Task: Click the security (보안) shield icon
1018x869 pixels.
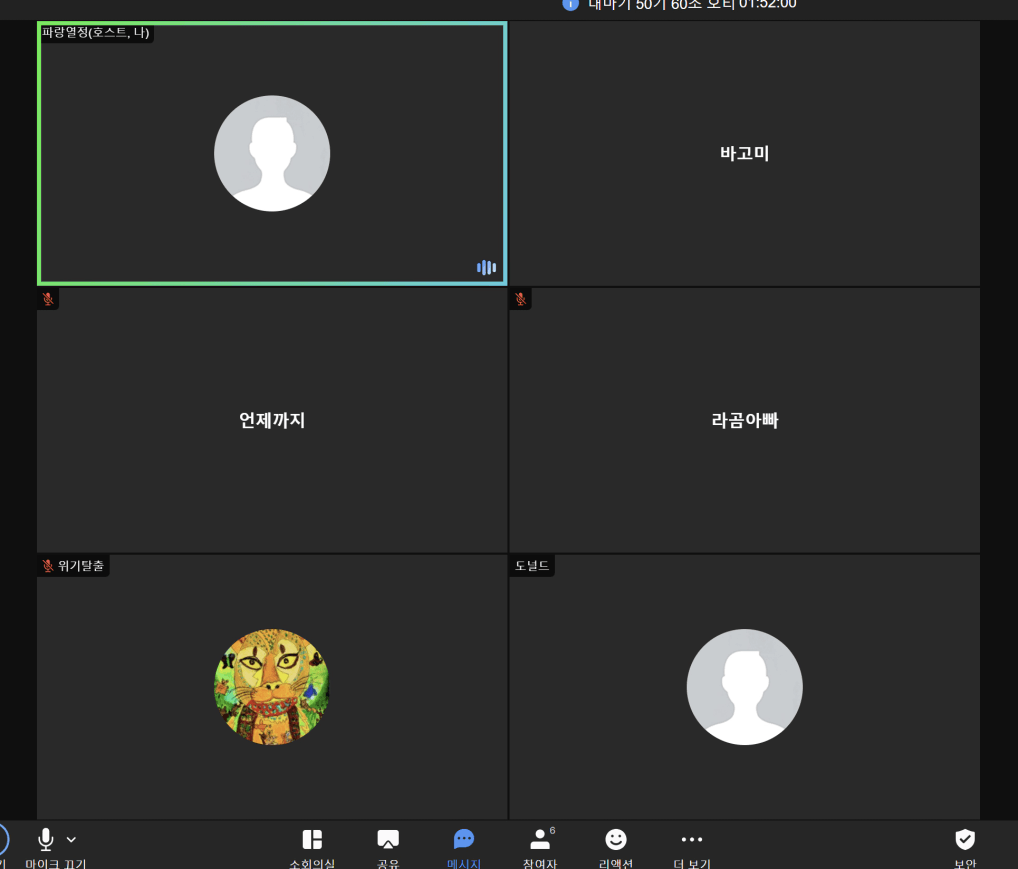Action: pyautogui.click(x=964, y=839)
